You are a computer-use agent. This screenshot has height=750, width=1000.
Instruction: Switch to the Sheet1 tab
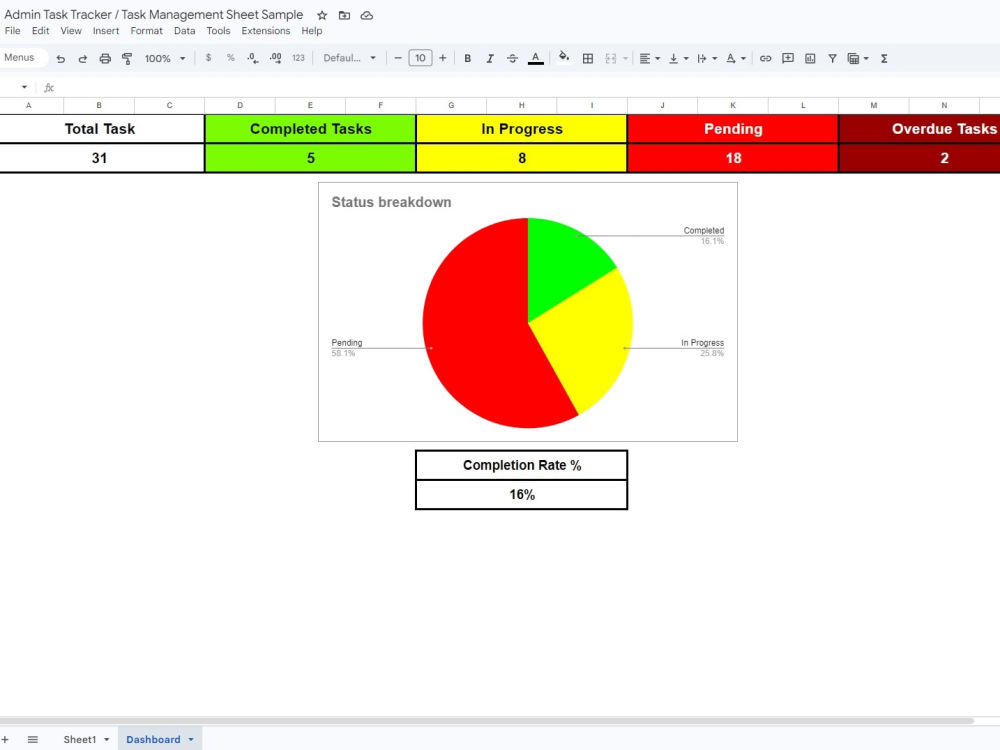(80, 739)
